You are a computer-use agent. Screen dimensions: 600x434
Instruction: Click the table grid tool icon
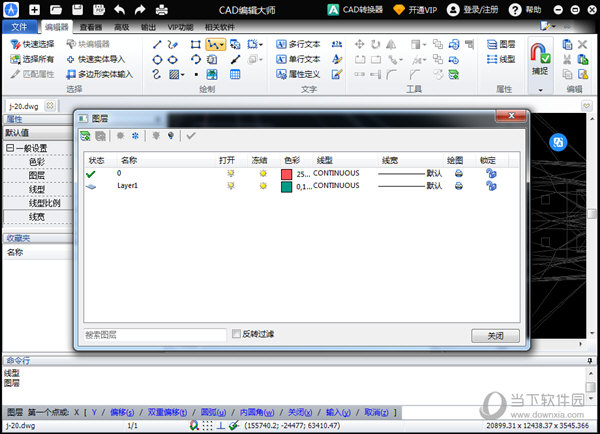[235, 74]
